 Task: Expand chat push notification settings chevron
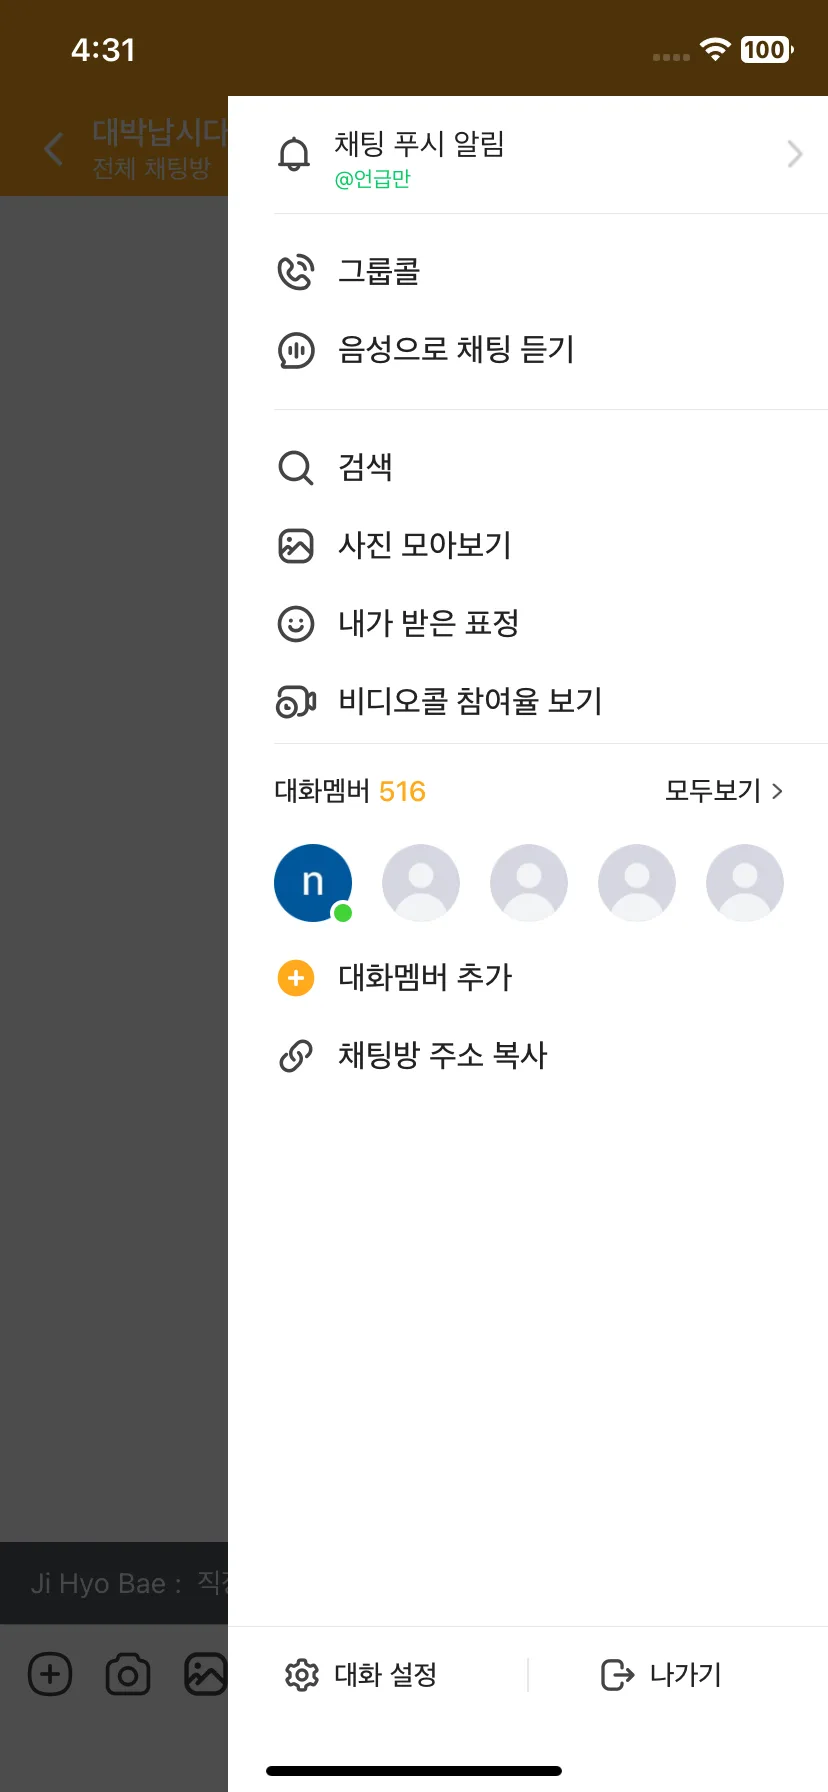click(795, 154)
